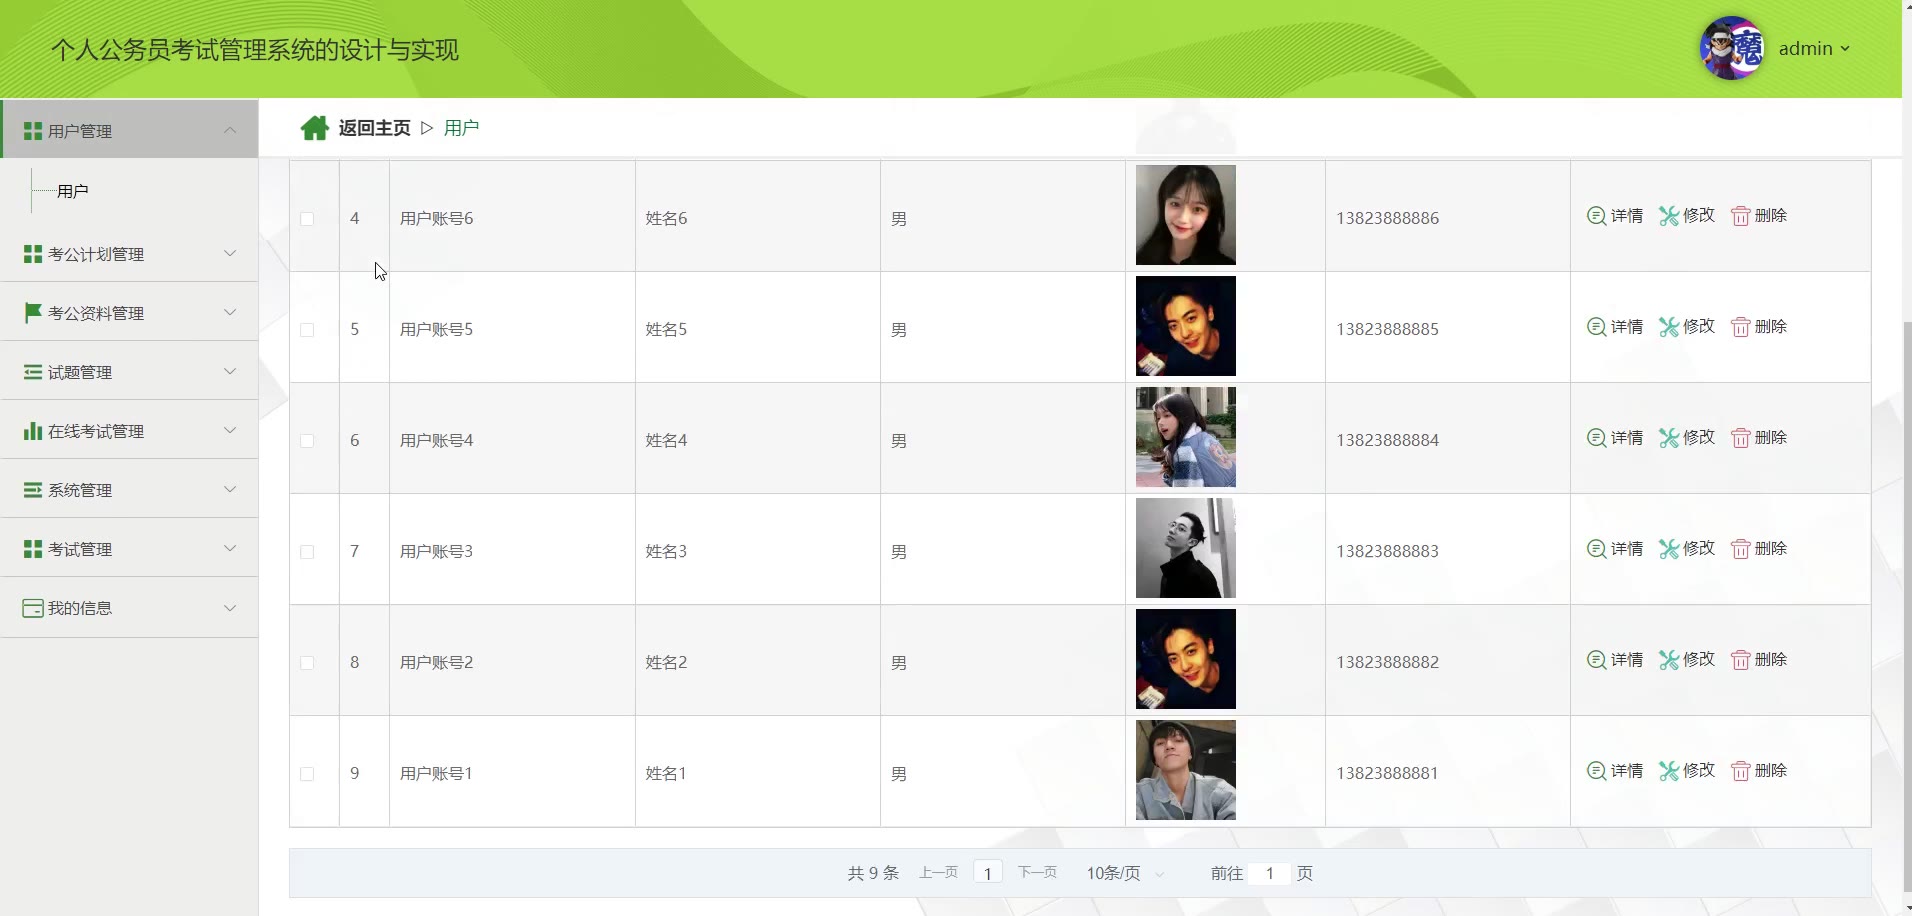This screenshot has width=1912, height=916.
Task: Tick the checkbox for row 用户账号4
Action: point(307,441)
